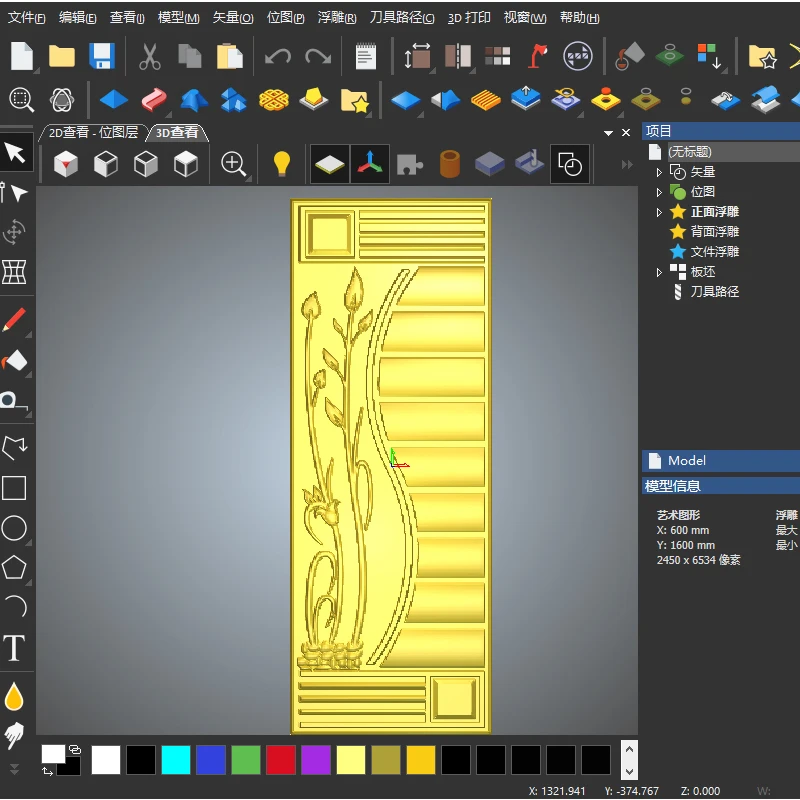
Task: Click the scissors Cut icon
Action: [150, 56]
